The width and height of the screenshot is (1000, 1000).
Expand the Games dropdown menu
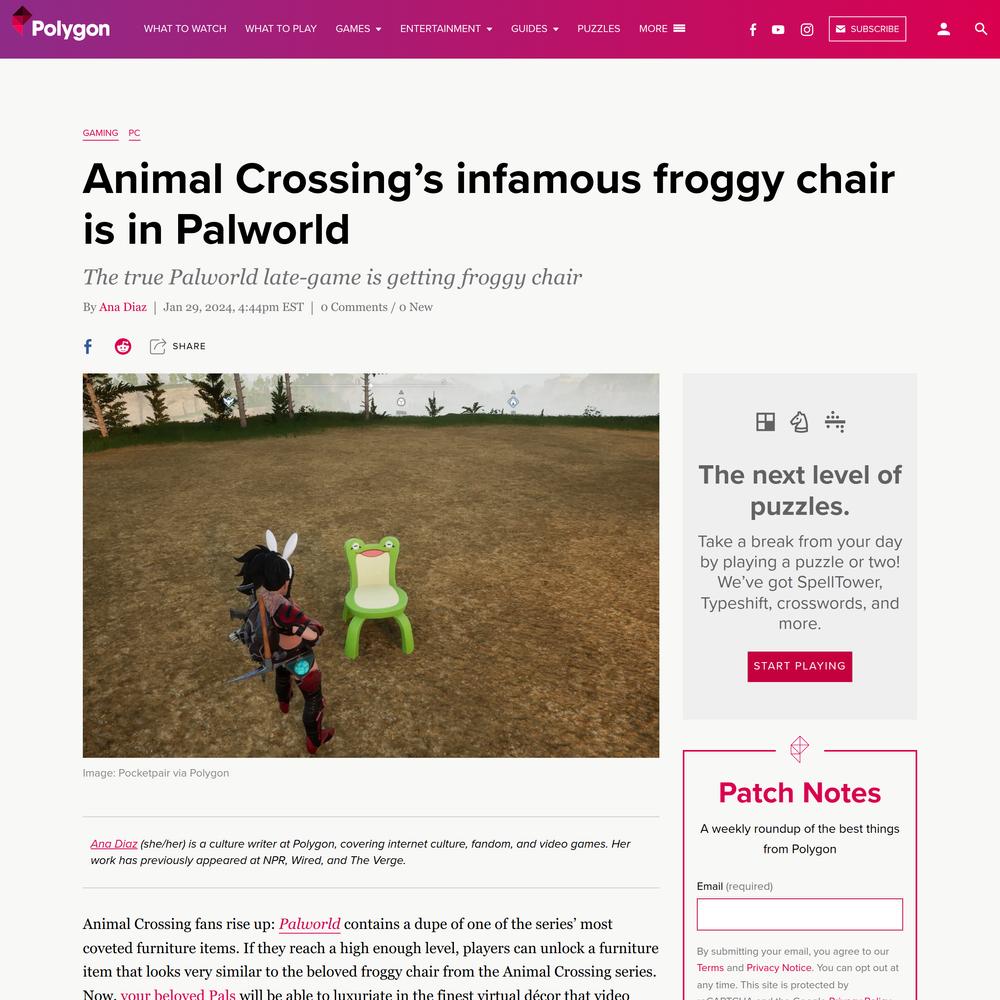[x=358, y=29]
